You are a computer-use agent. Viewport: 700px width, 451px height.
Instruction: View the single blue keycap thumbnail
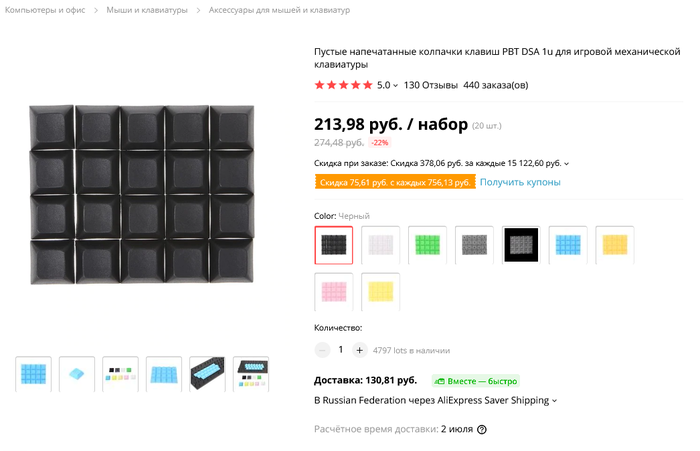click(77, 375)
